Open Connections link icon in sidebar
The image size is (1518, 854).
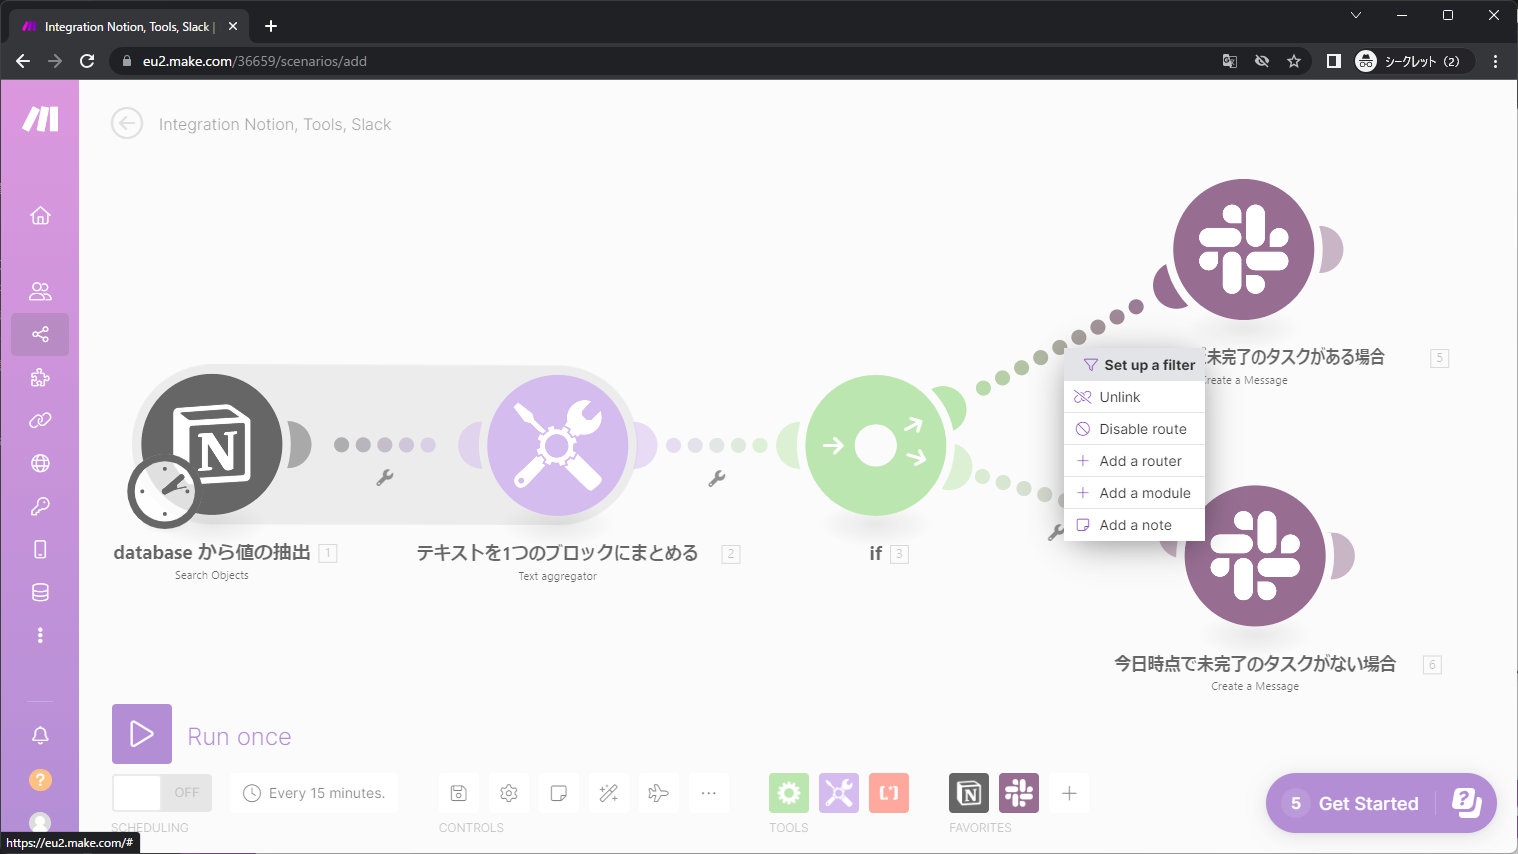coord(40,420)
